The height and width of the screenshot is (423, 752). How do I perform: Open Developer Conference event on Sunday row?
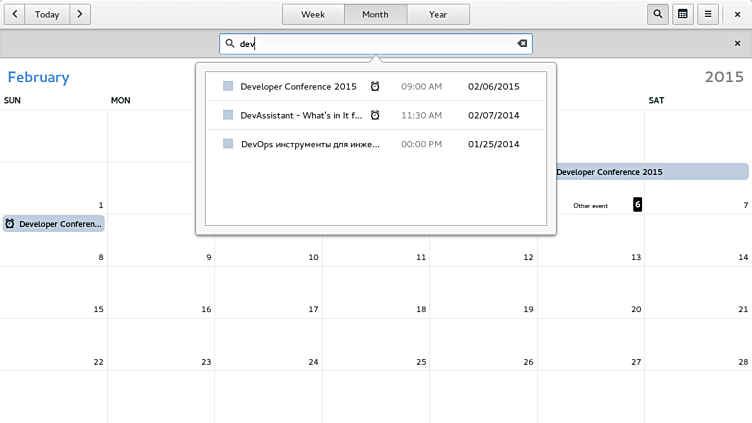[x=54, y=224]
